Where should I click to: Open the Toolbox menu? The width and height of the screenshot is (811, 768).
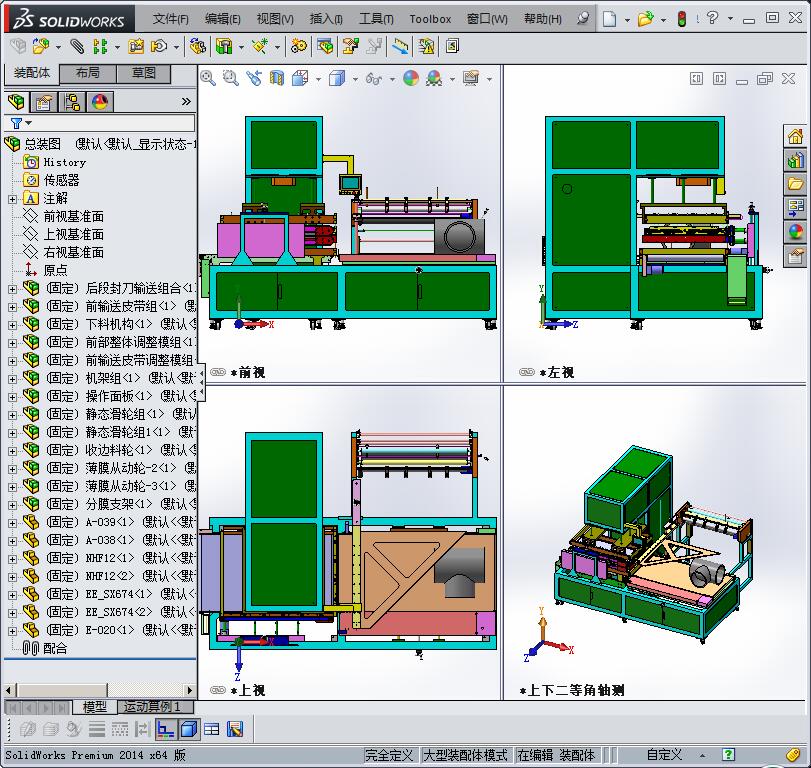click(430, 19)
